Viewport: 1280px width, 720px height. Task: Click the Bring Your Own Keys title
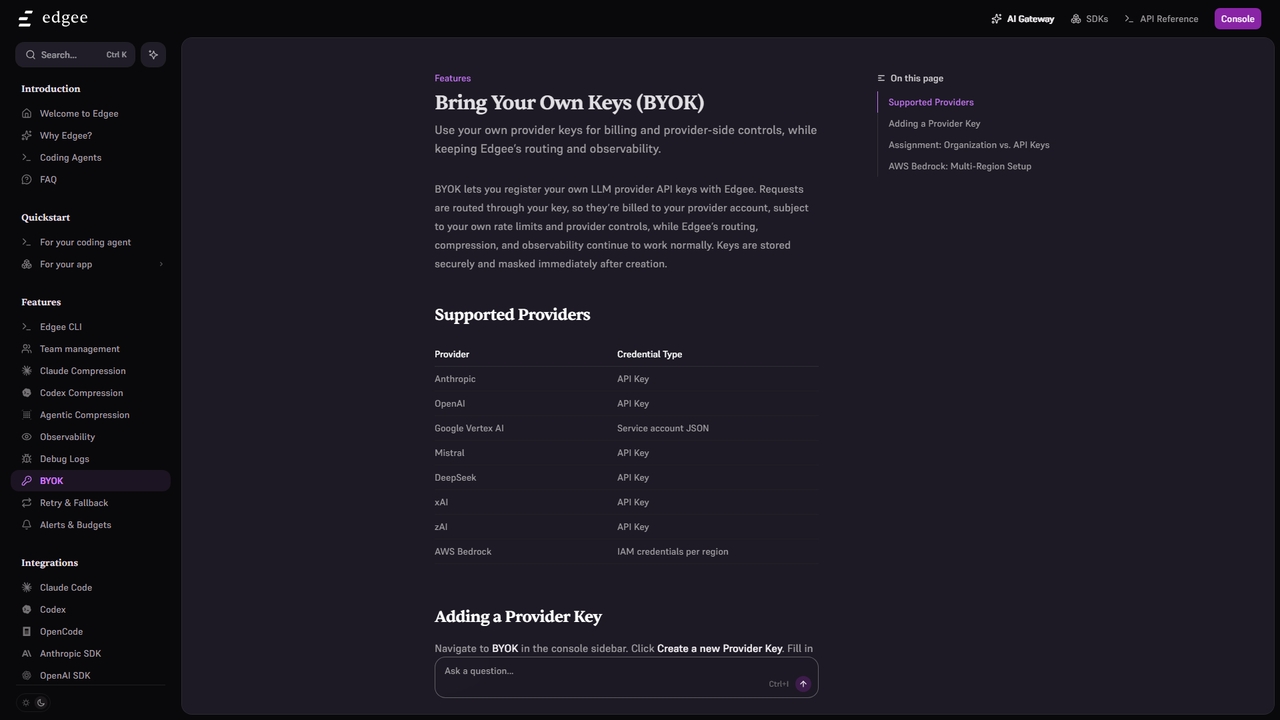[x=569, y=103]
